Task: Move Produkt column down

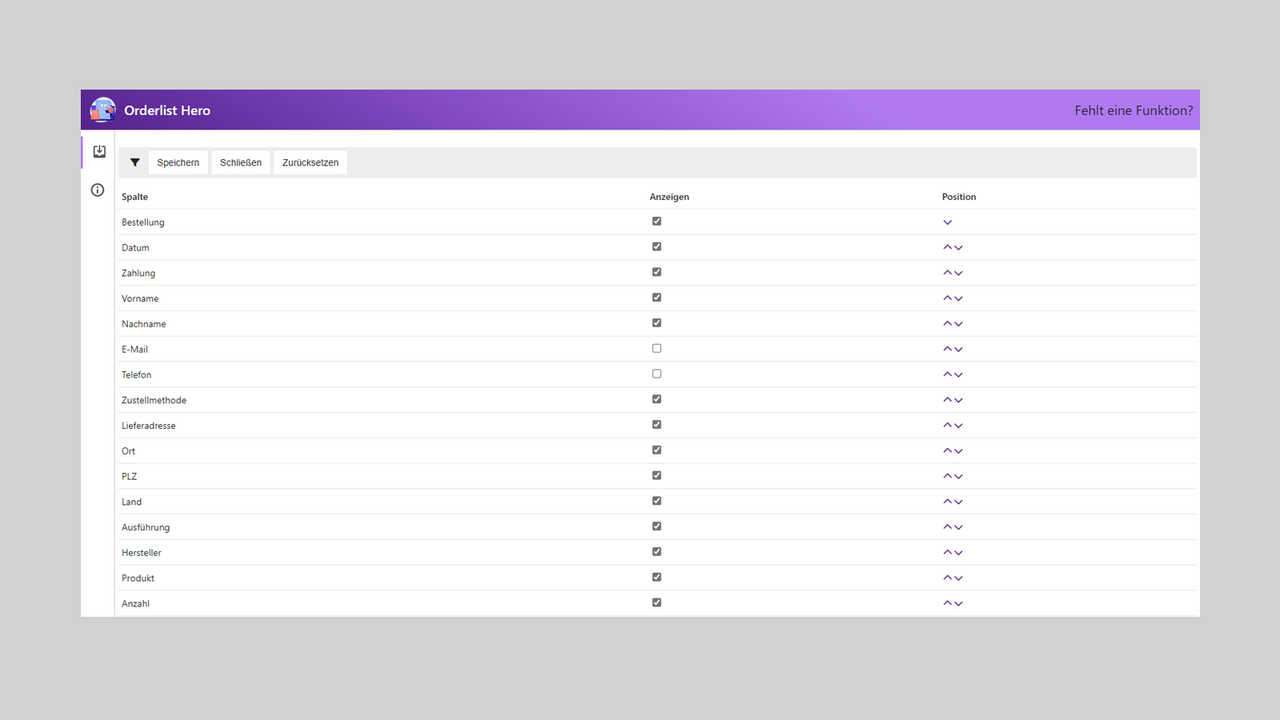Action: point(958,578)
